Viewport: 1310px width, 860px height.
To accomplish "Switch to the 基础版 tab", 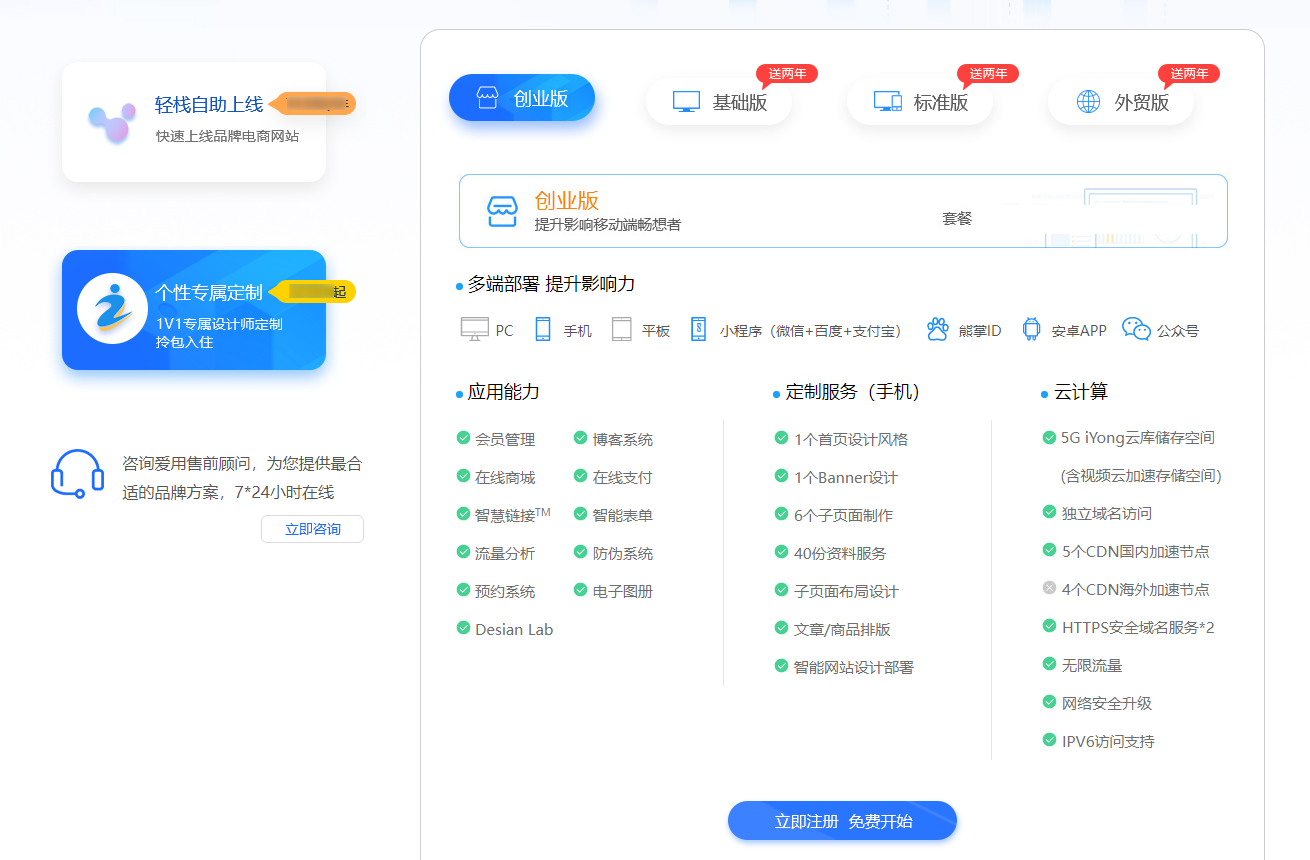I will coord(719,102).
